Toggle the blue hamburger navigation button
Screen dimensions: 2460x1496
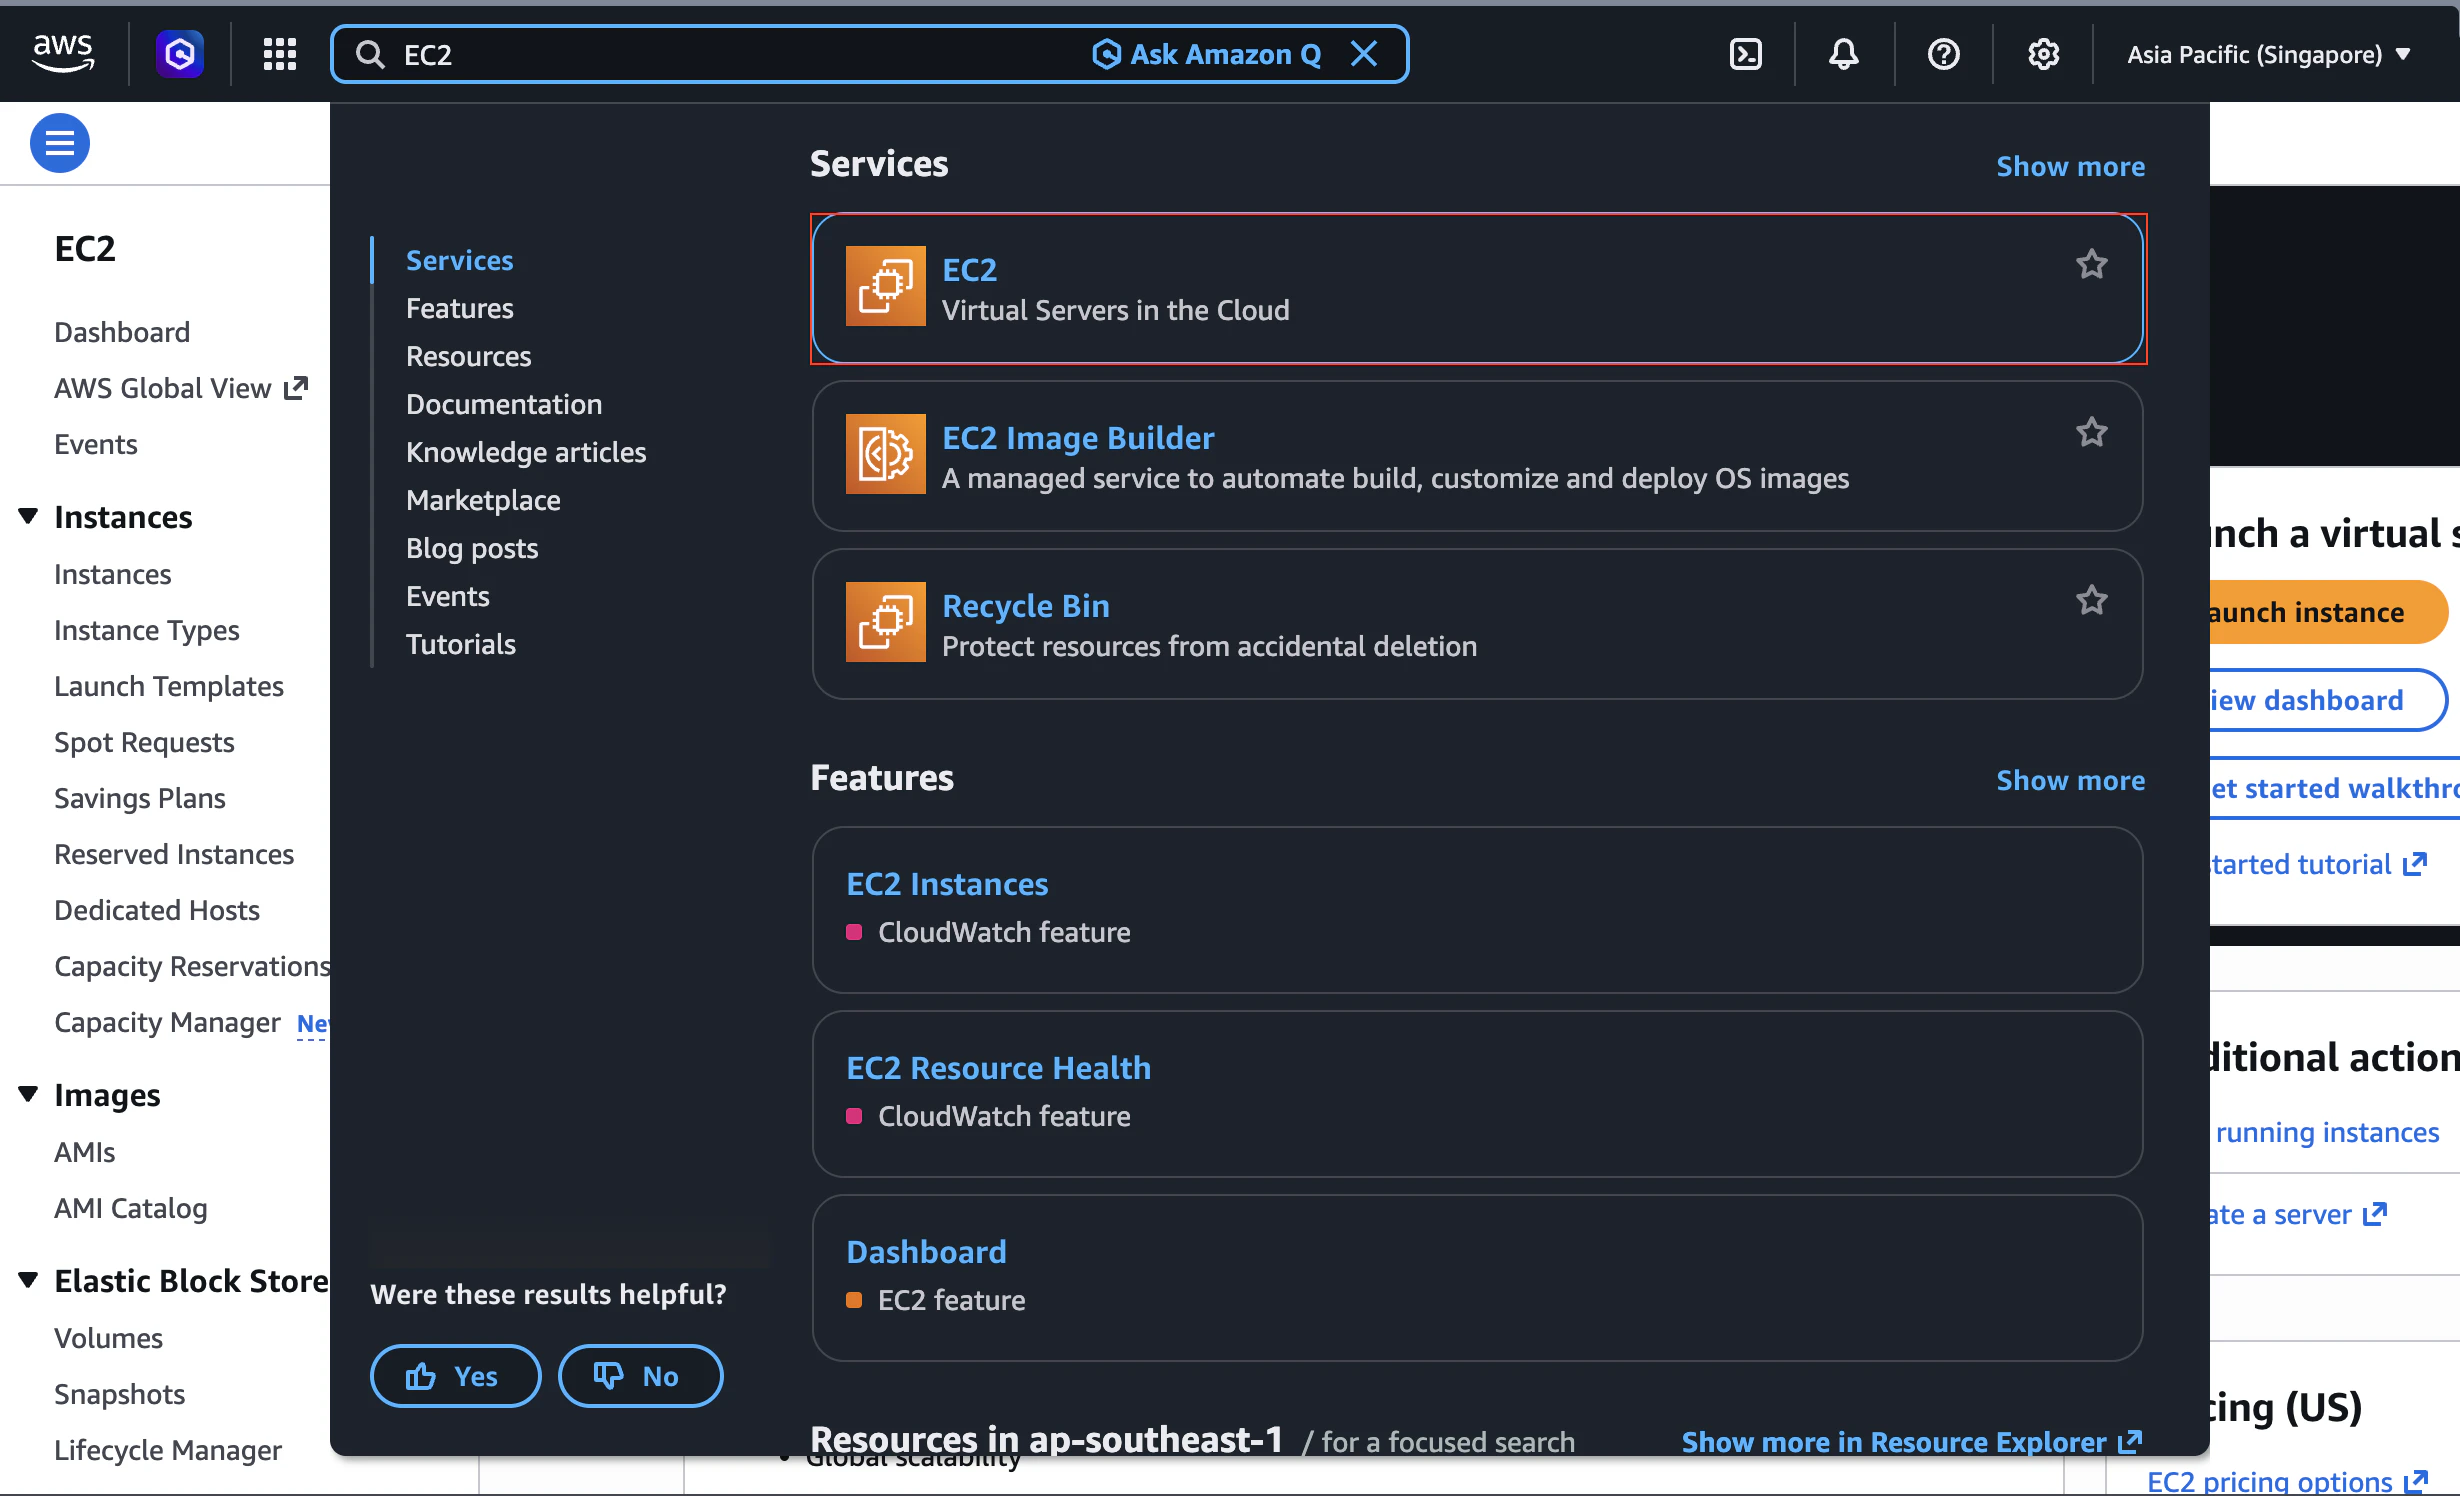tap(60, 143)
